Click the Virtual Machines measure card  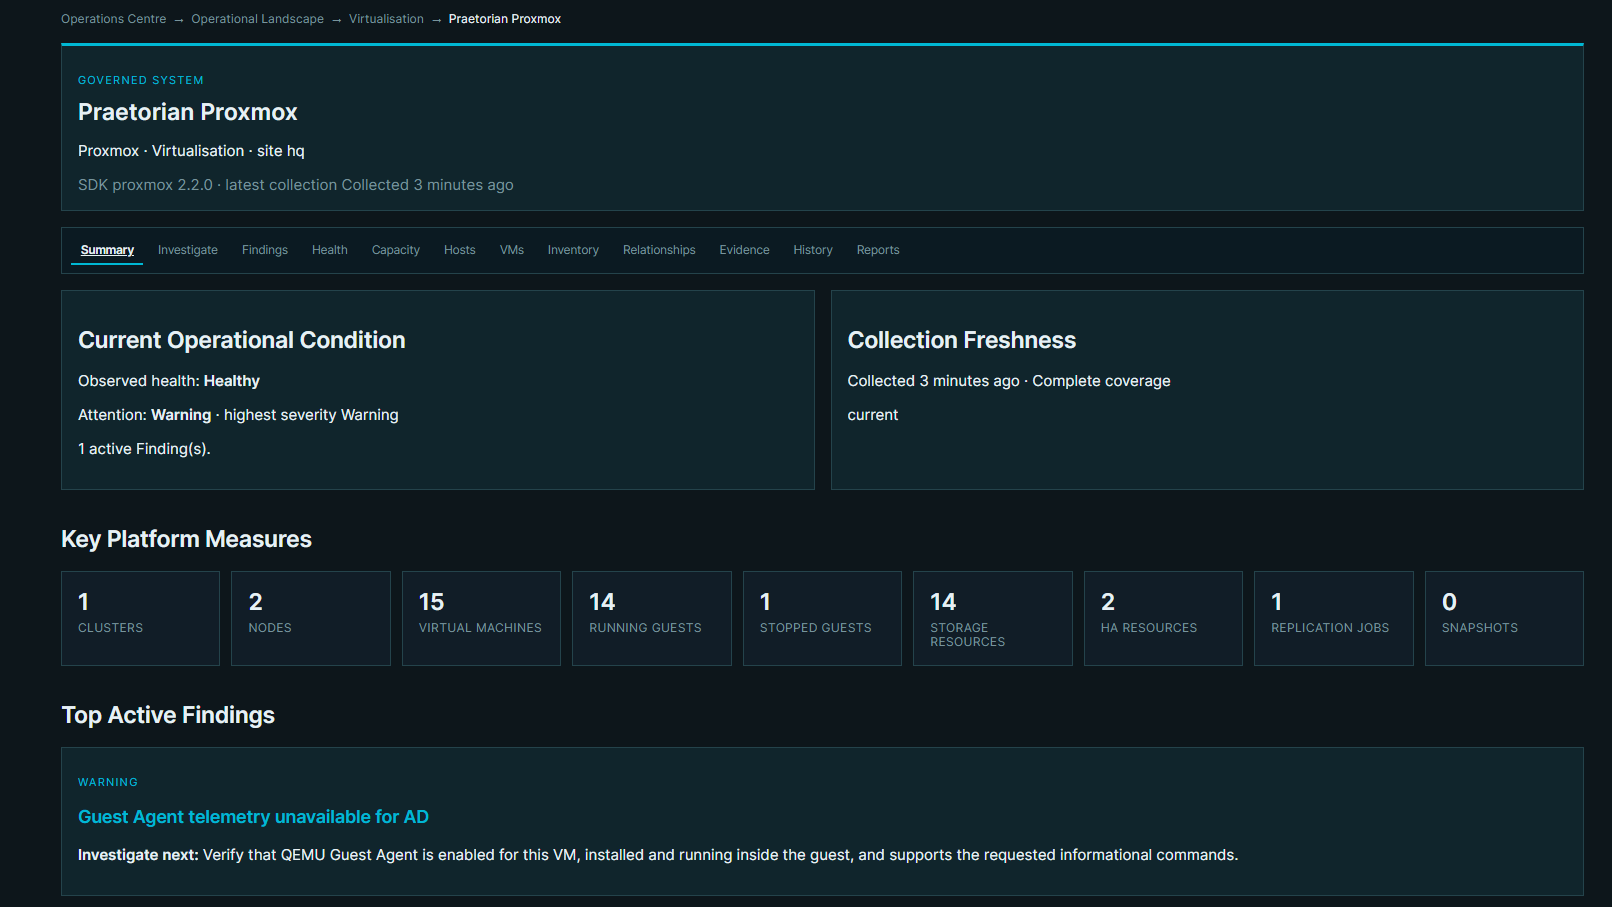coord(481,618)
